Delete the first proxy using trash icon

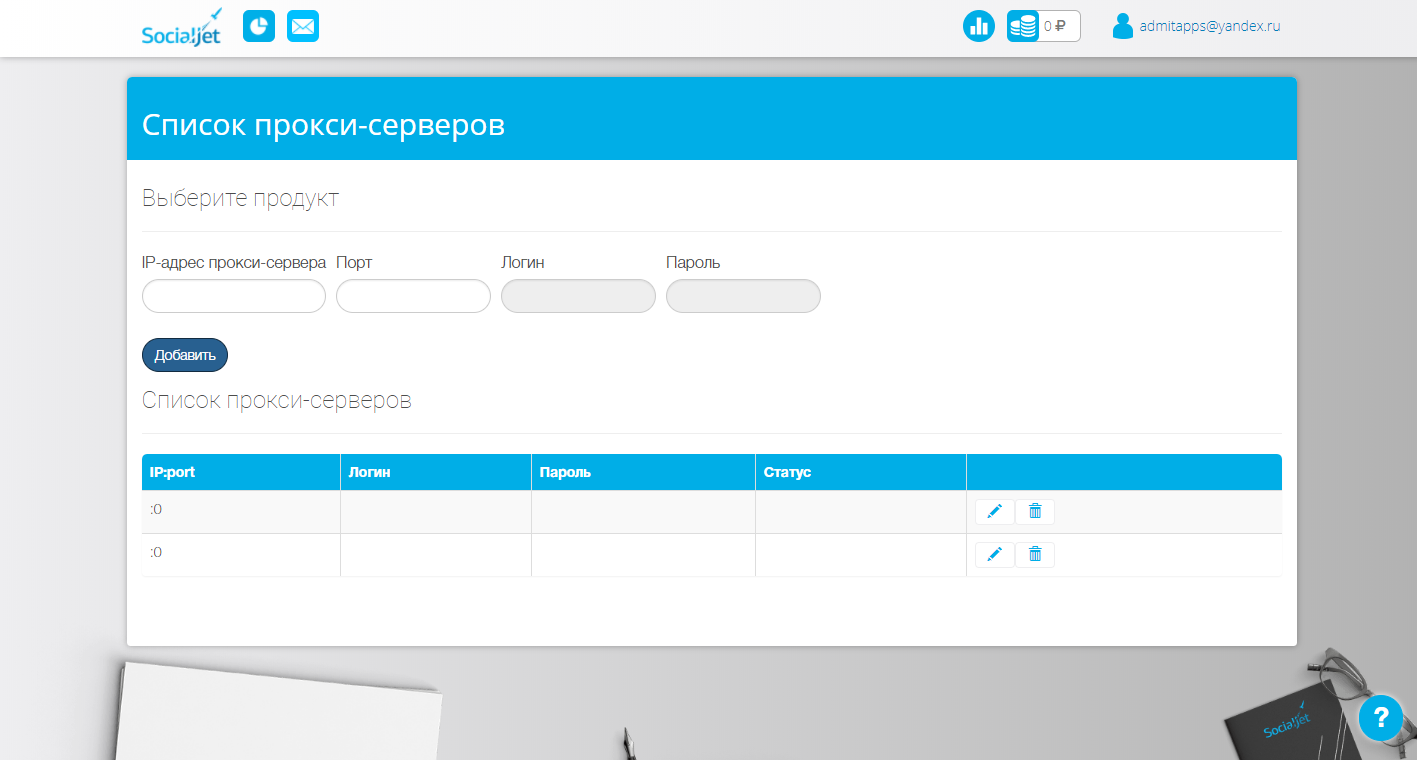click(x=1034, y=511)
